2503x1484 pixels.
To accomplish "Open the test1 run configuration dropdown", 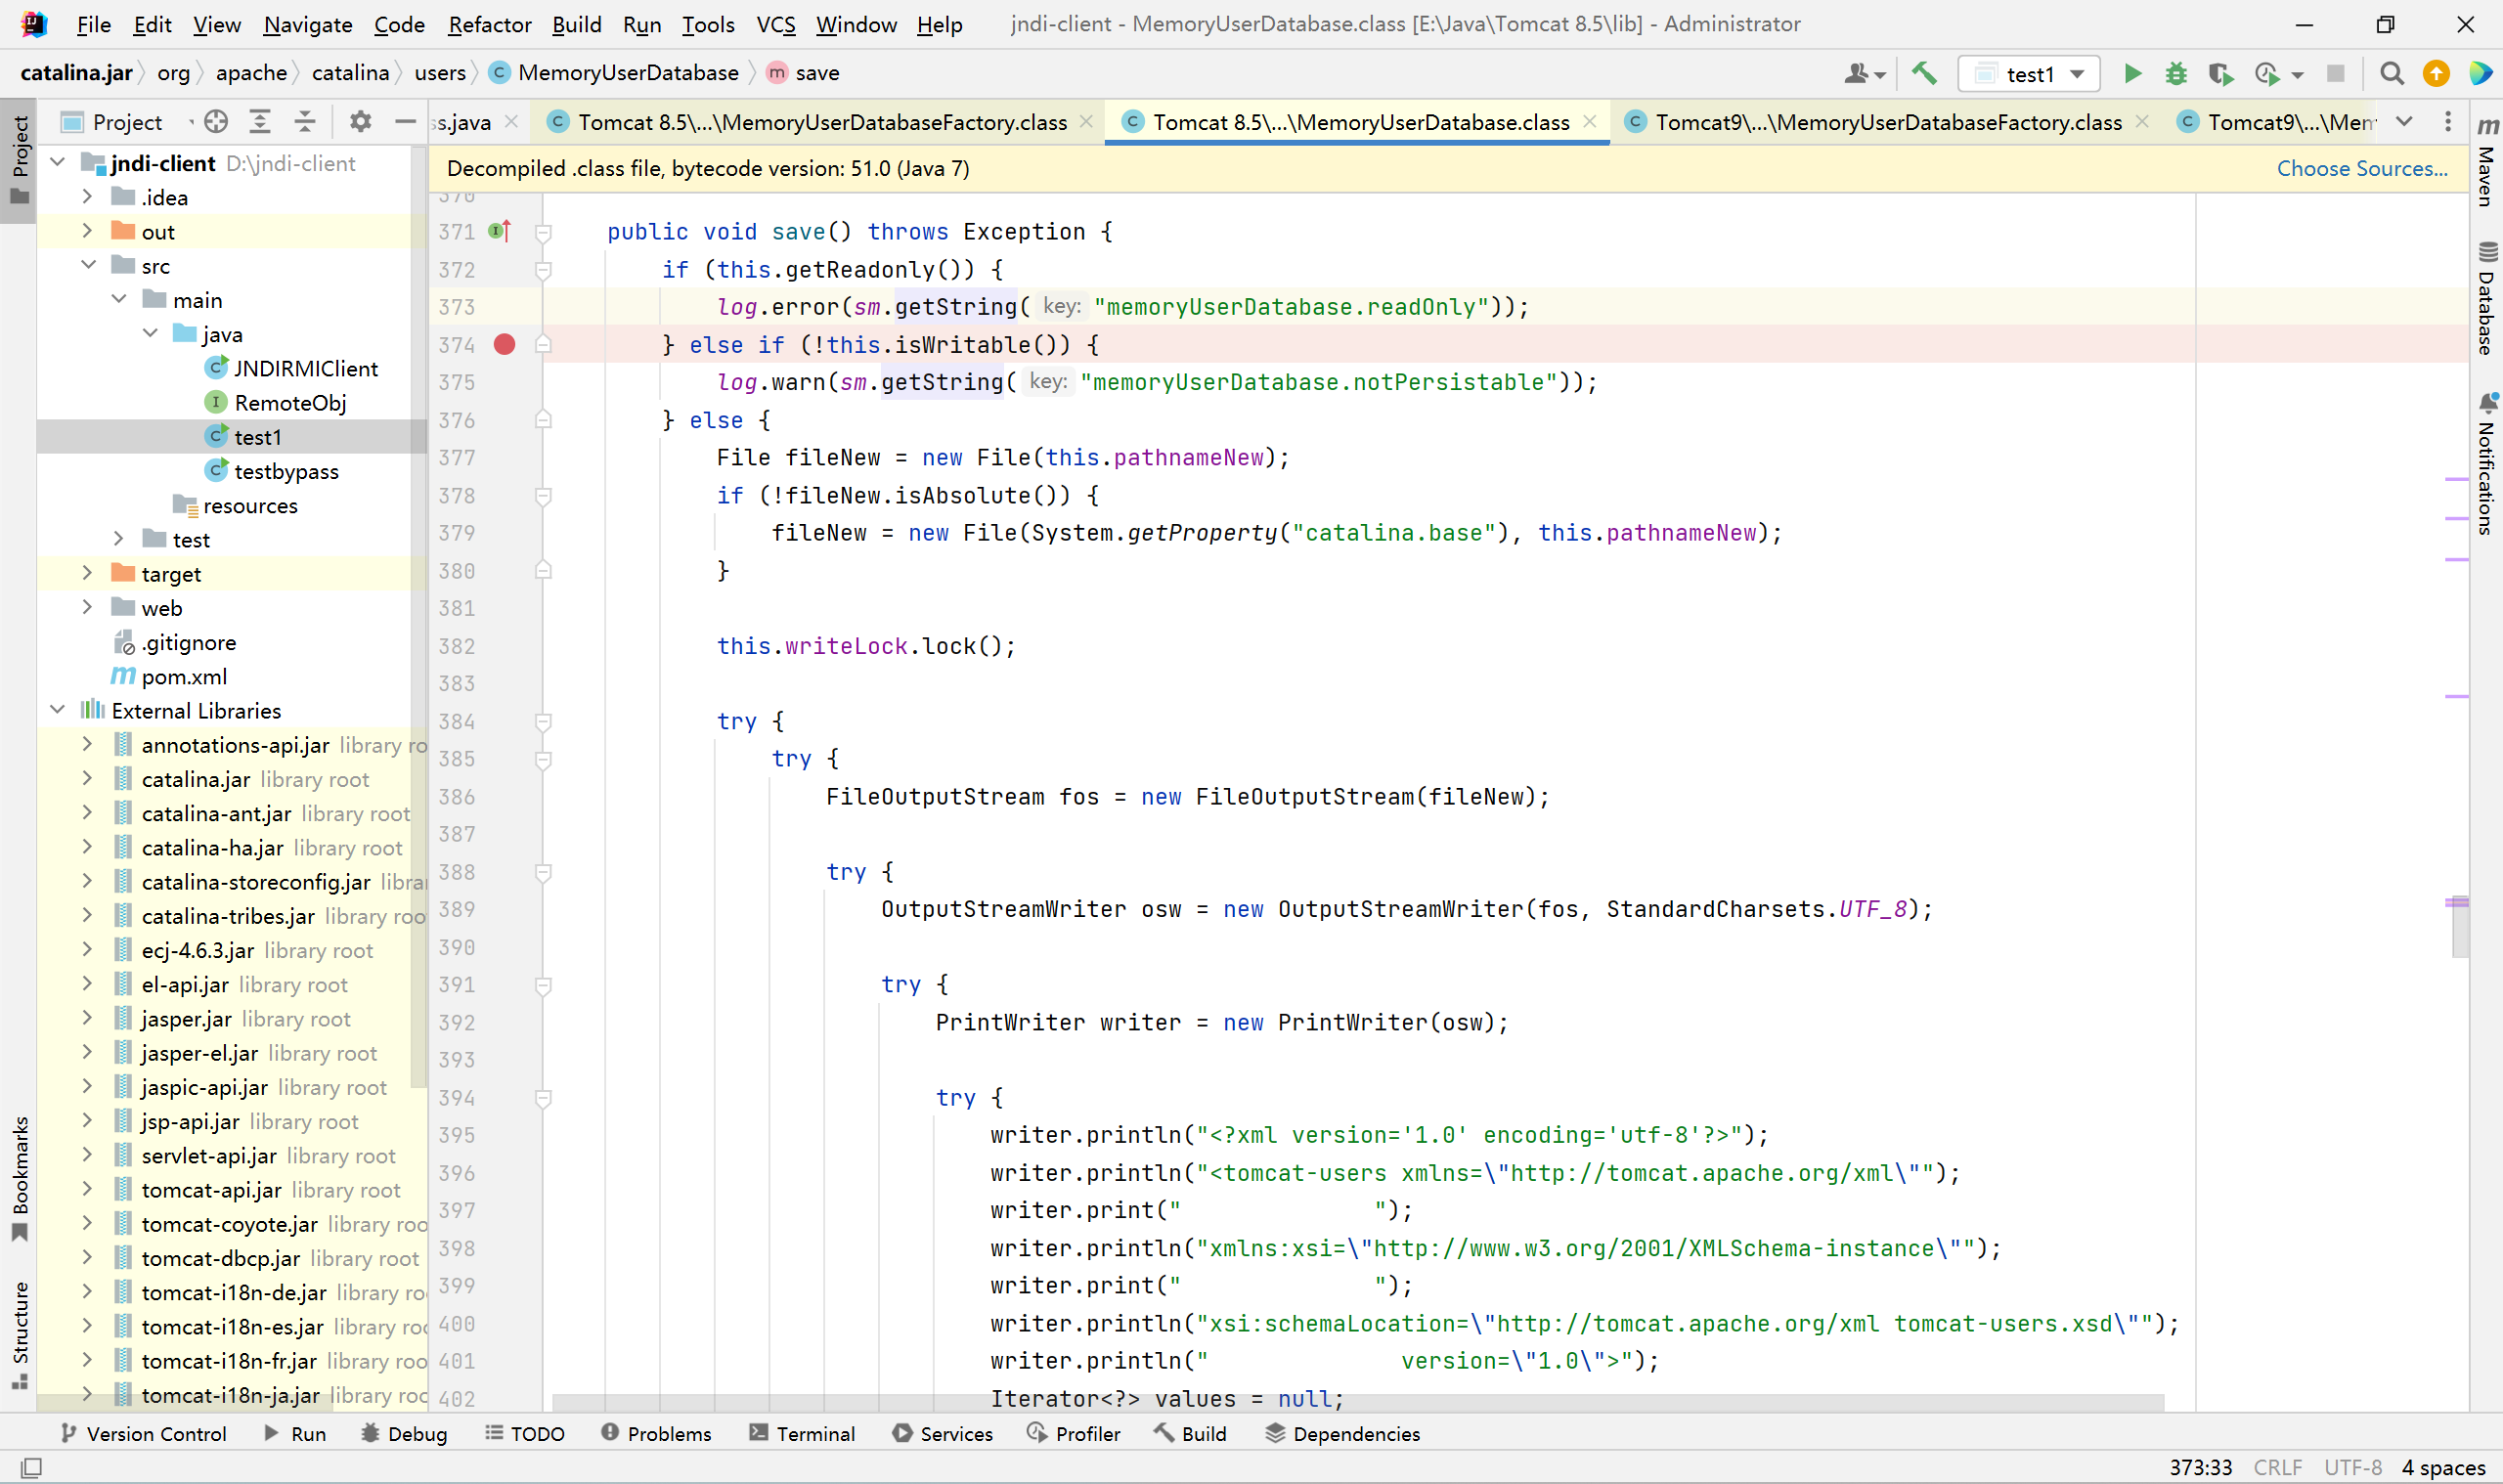I will point(2029,73).
